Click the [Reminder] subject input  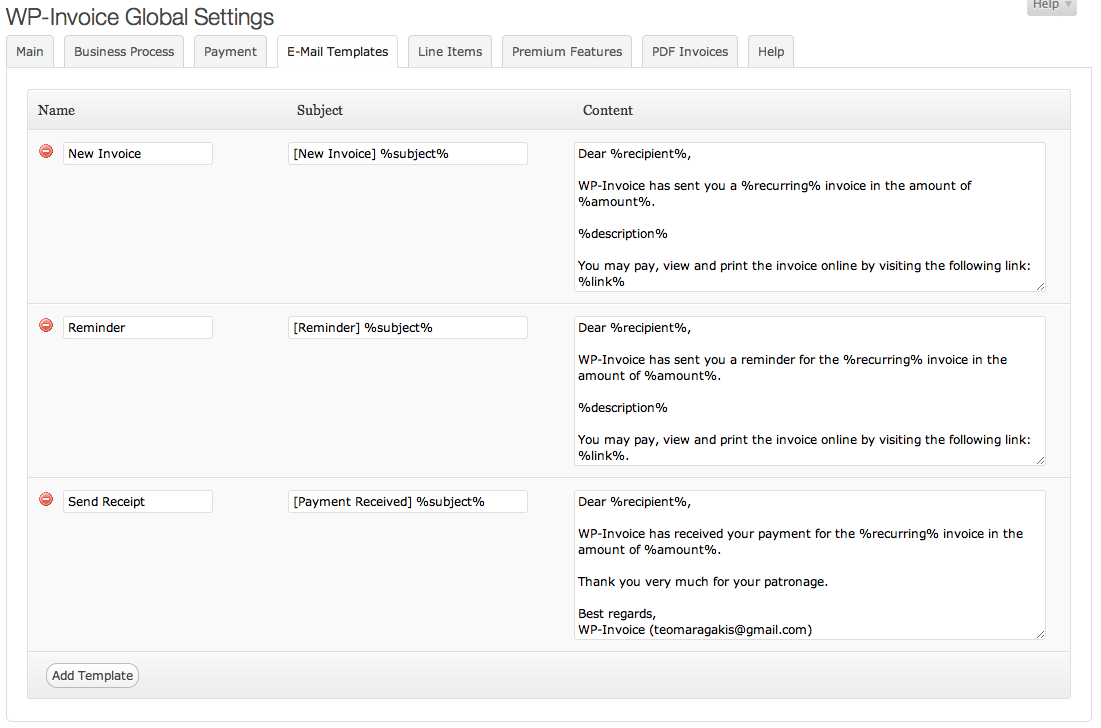407,328
